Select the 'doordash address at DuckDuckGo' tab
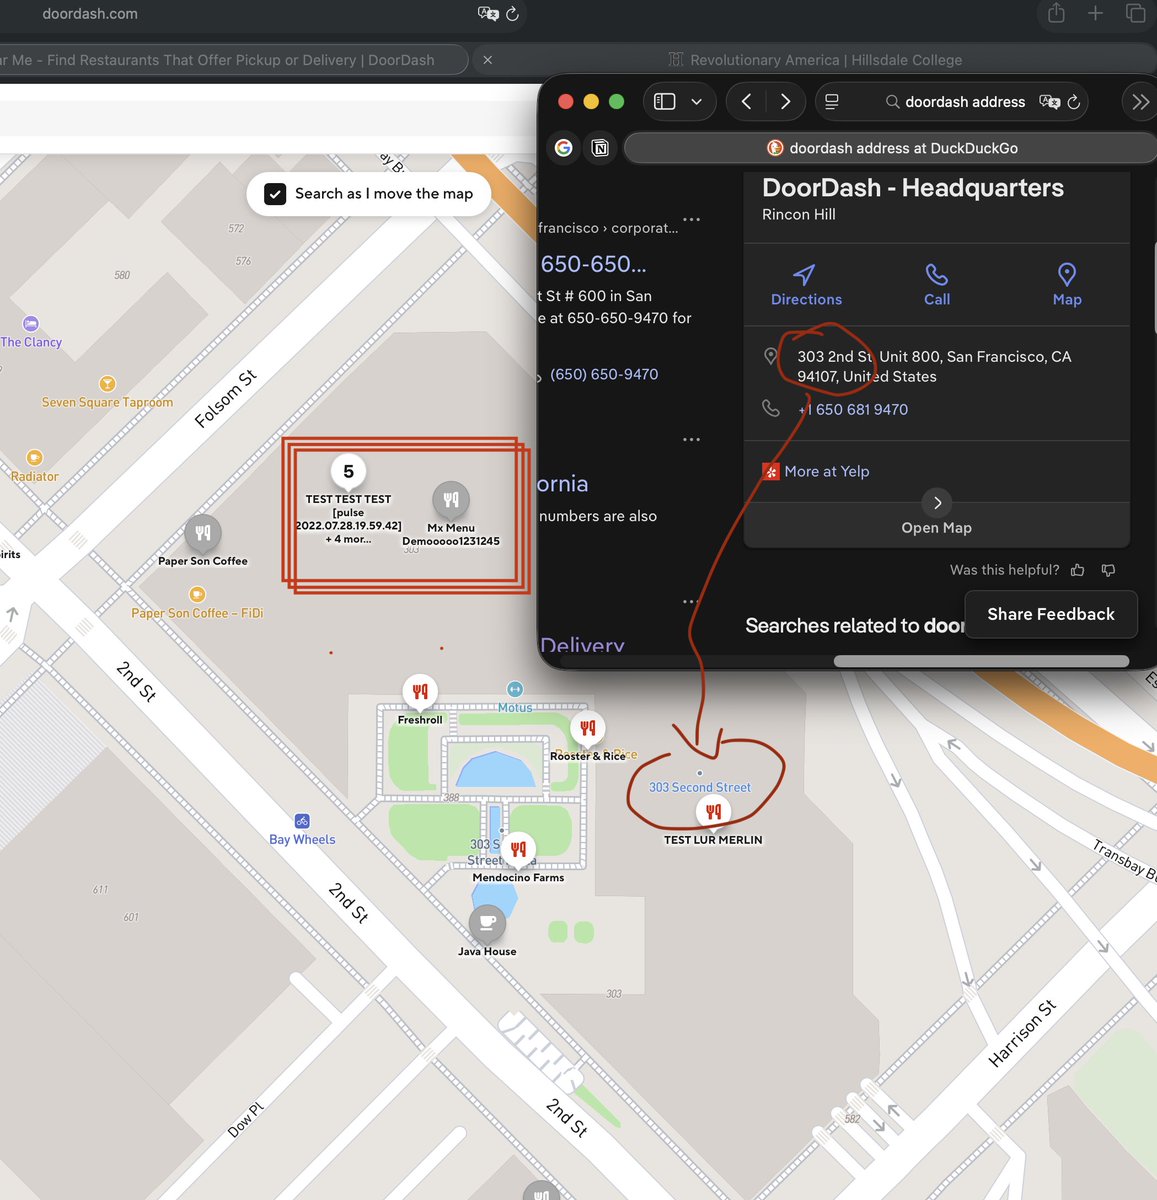This screenshot has width=1157, height=1200. (x=891, y=148)
